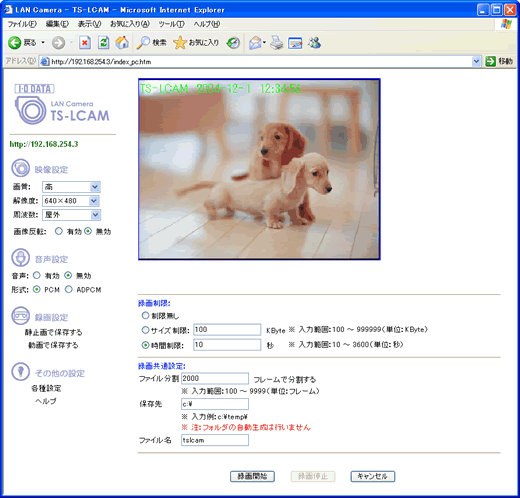Screen dimensions: 520x498
Task: Click the Mail envelope icon
Action: coord(255,43)
